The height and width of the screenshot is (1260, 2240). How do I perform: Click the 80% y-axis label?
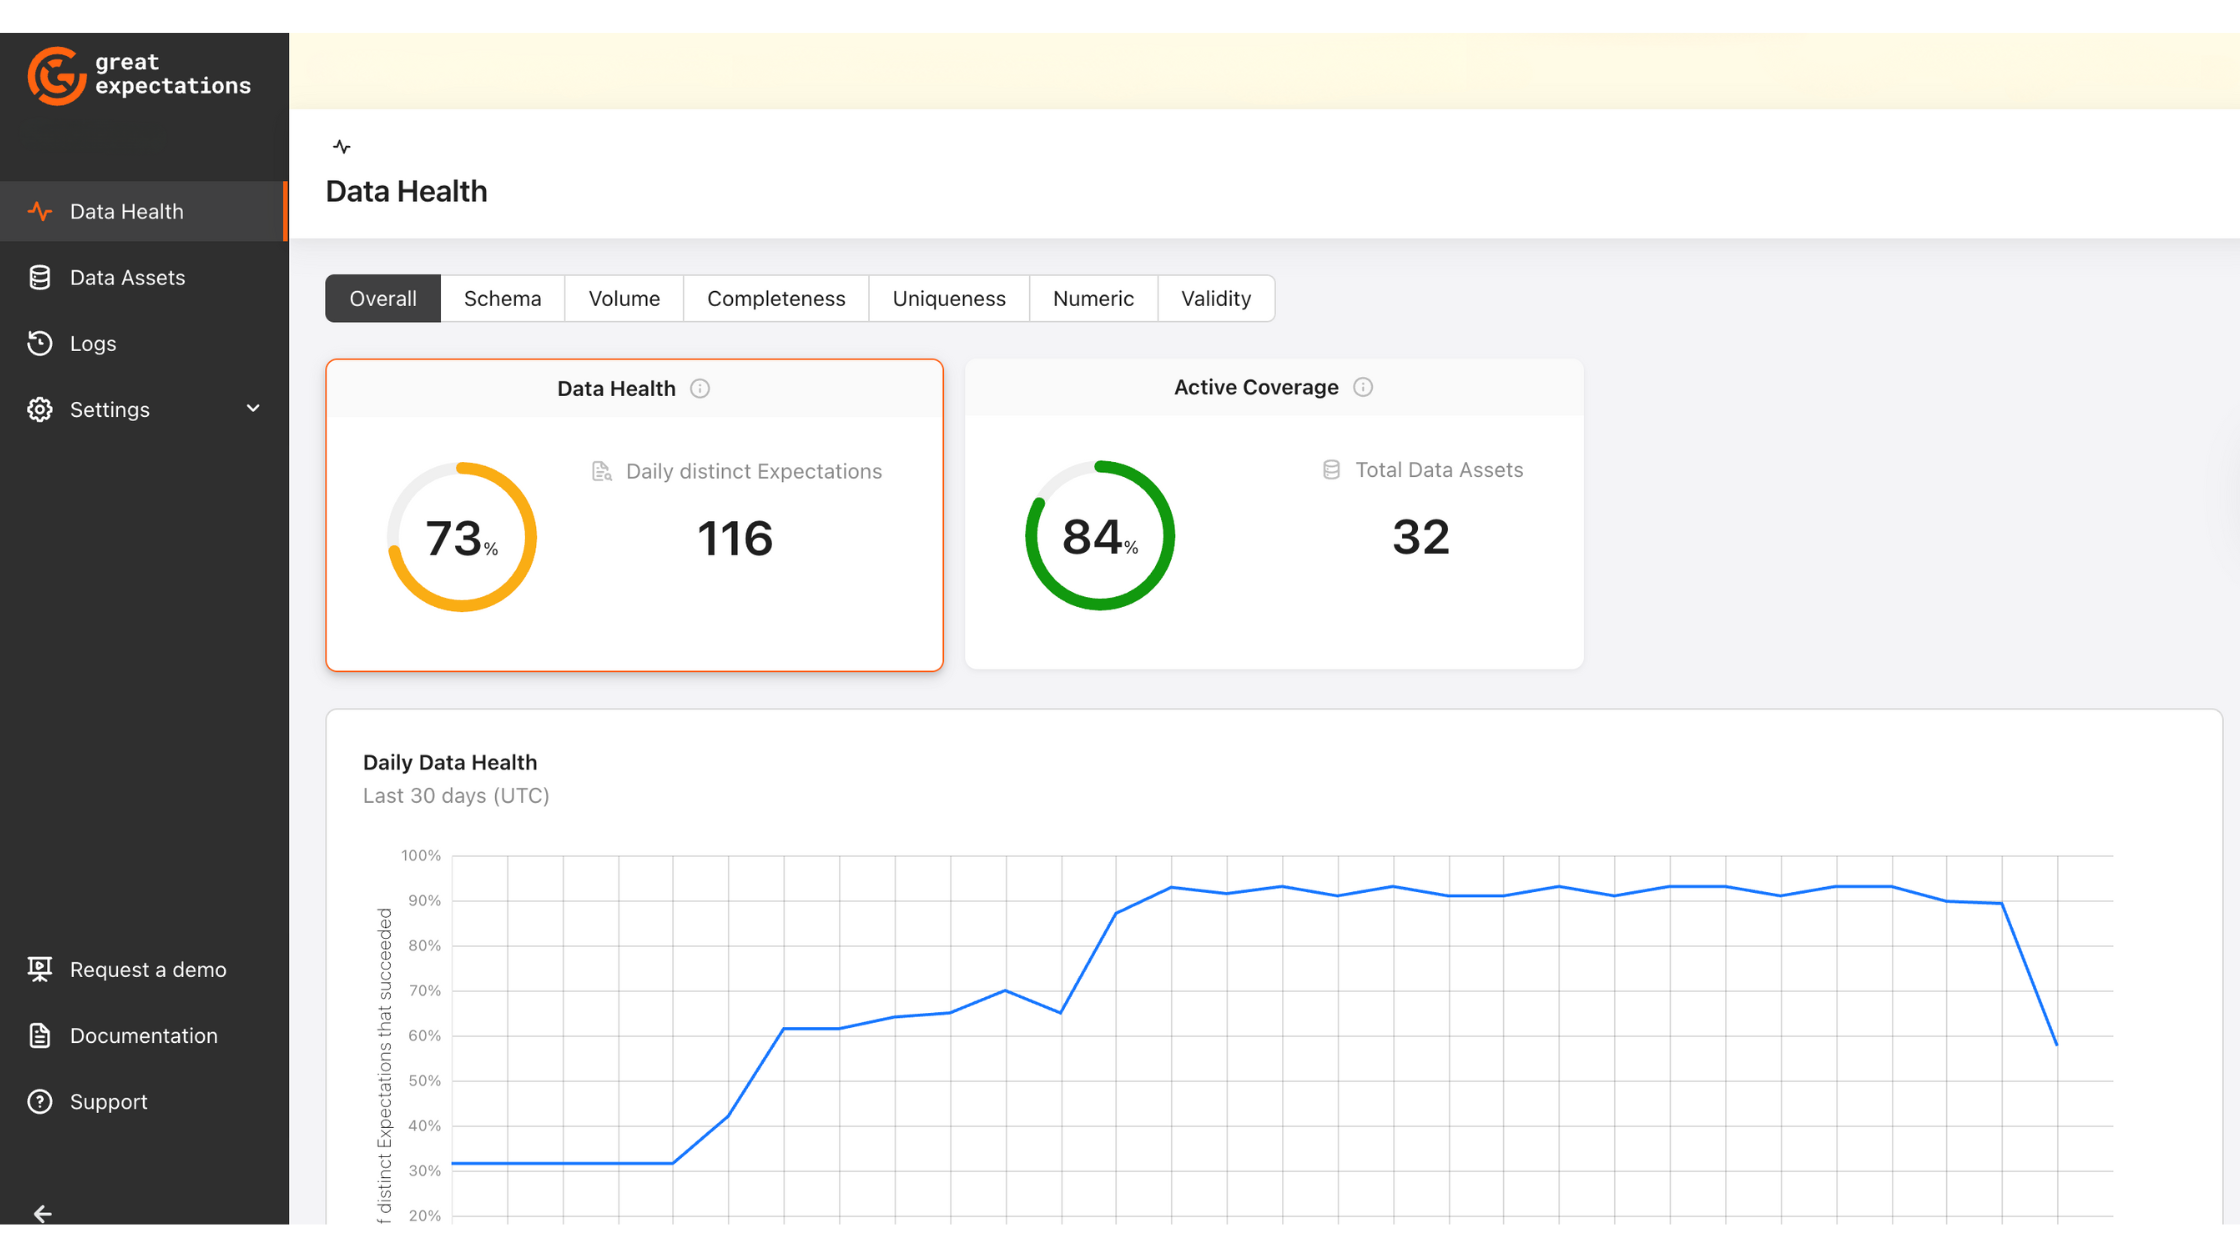click(424, 945)
